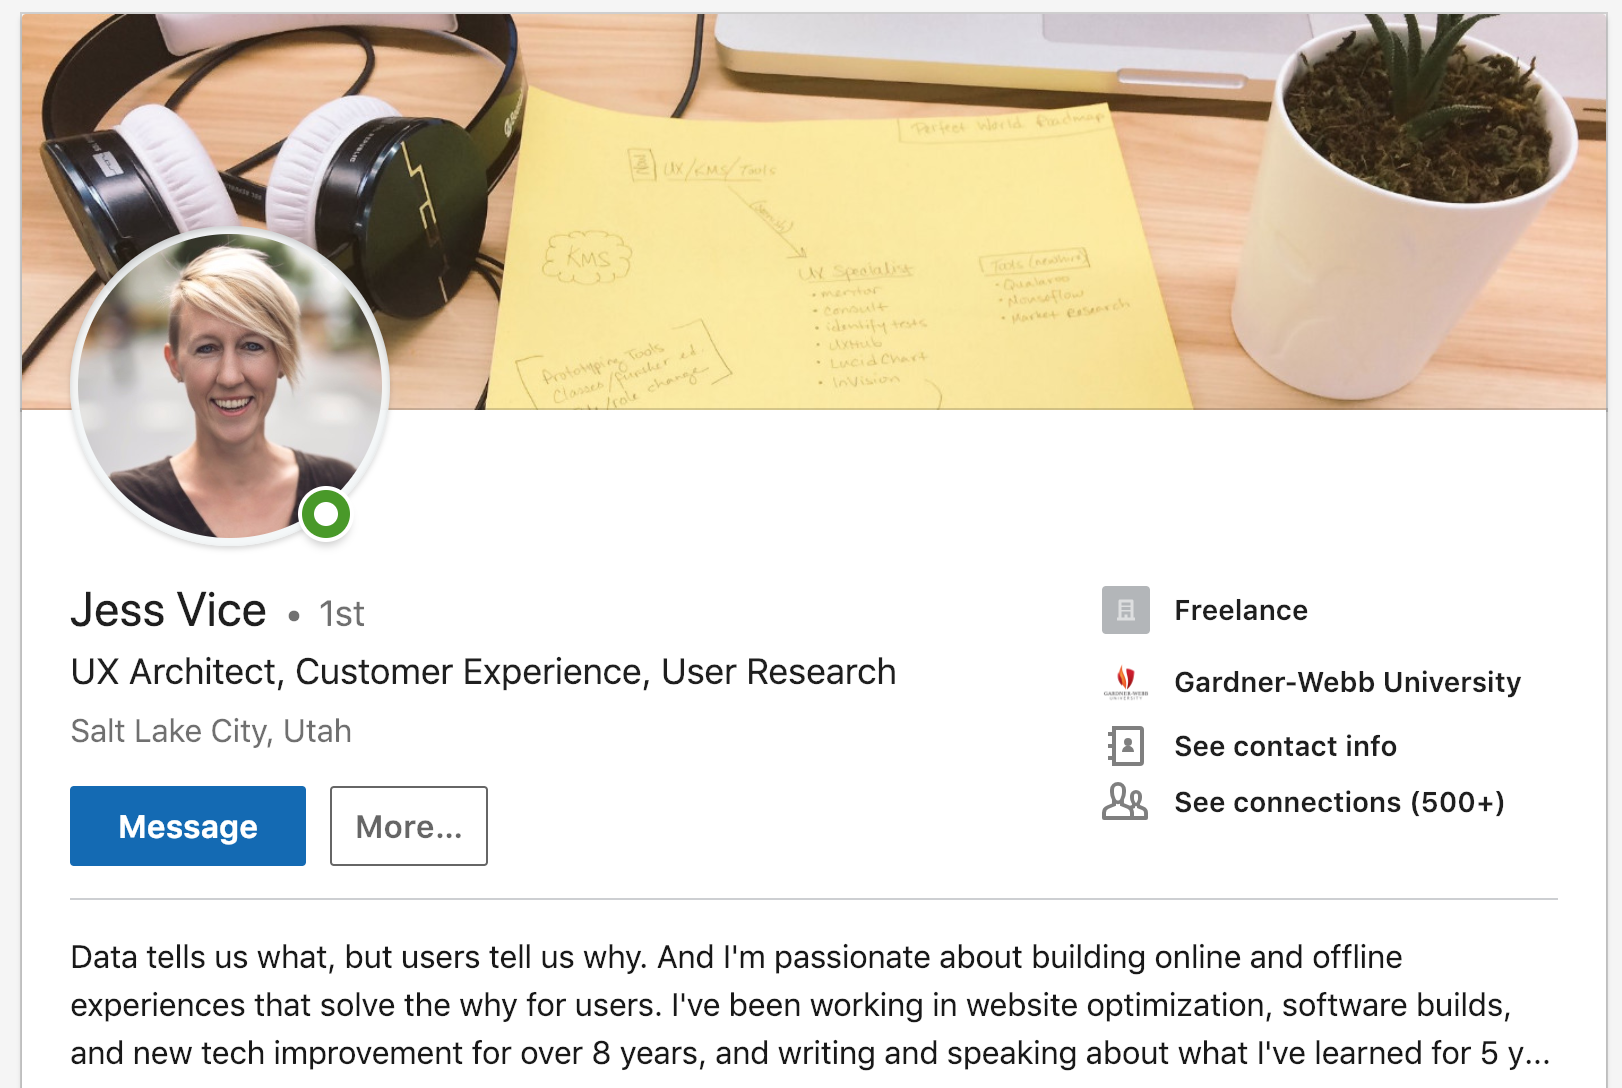Click the name Jess Vice
Viewport: 1622px width, 1088px height.
tap(169, 610)
